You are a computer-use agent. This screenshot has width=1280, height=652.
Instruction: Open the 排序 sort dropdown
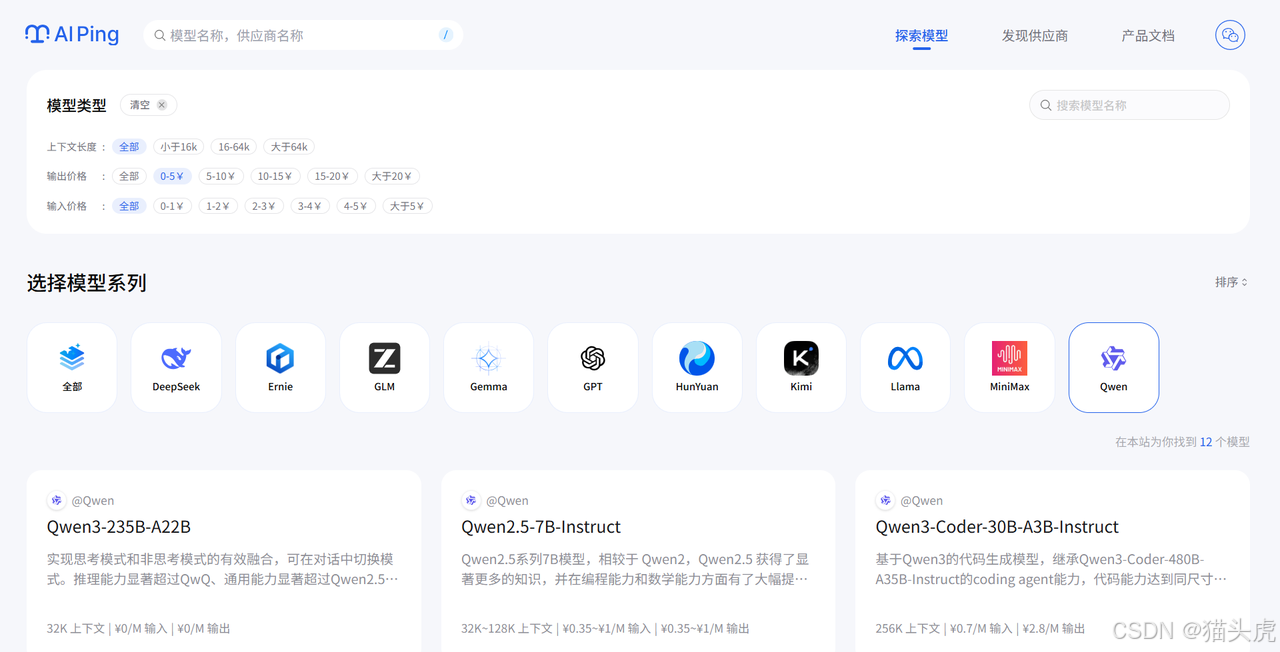click(1231, 282)
